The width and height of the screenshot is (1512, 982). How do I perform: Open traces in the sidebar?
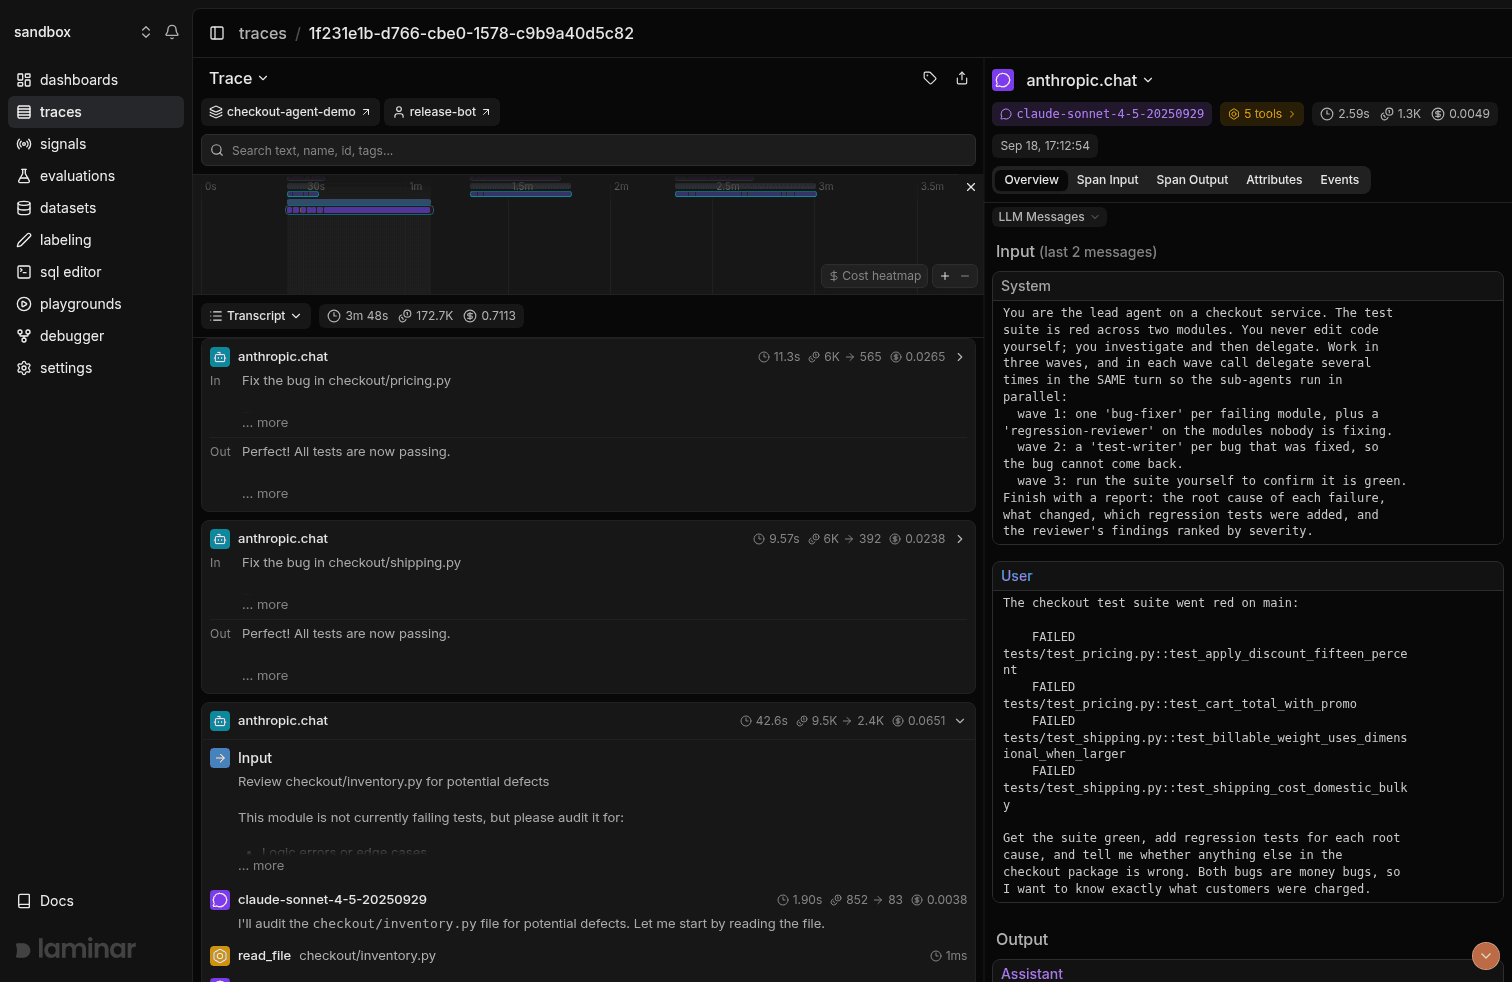pyautogui.click(x=96, y=112)
